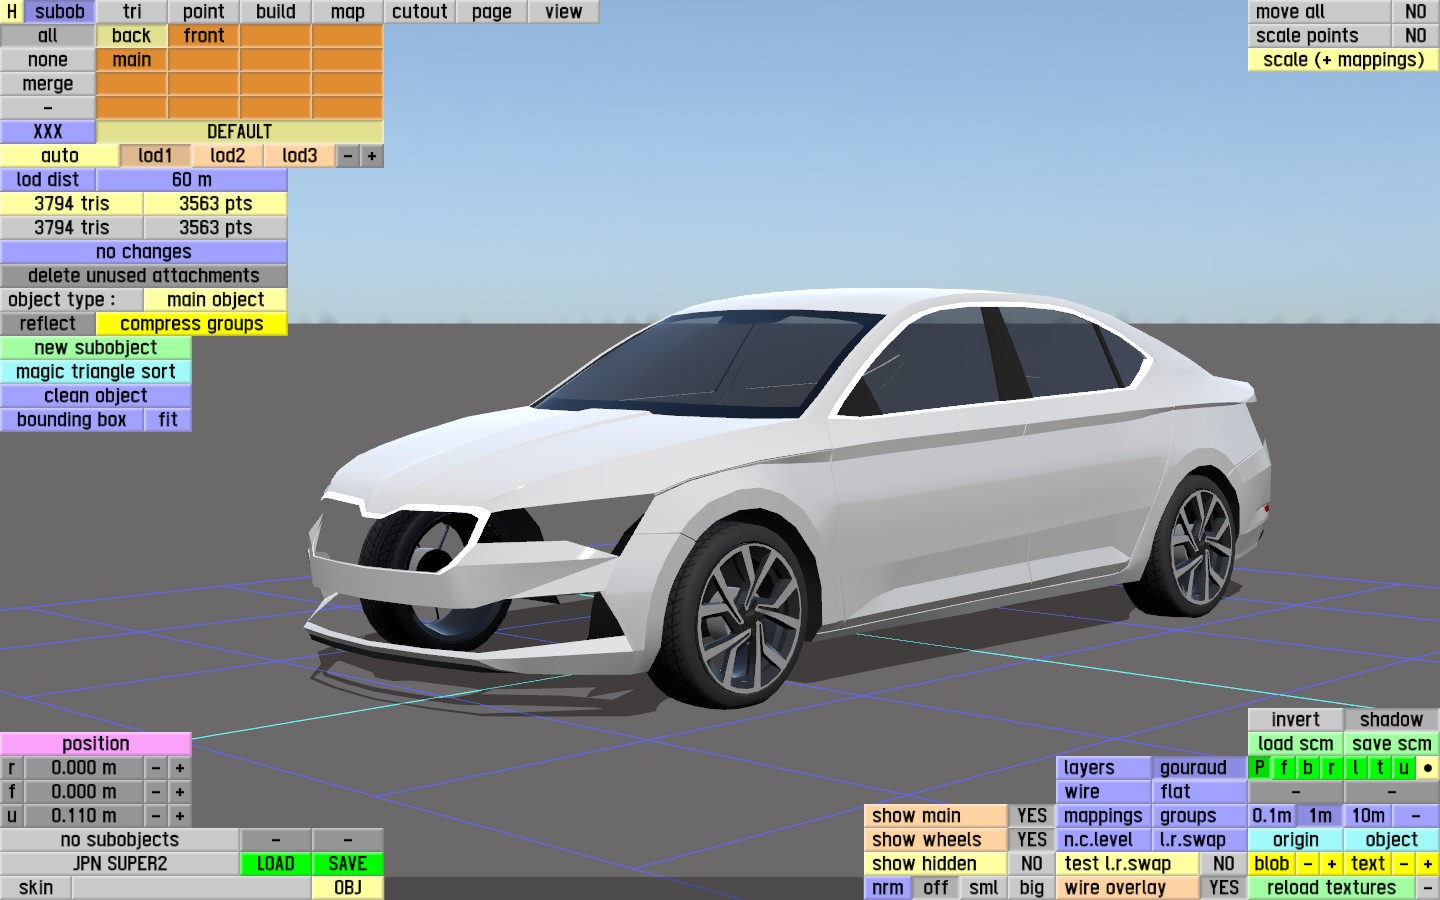Image resolution: width=1440 pixels, height=900 pixels.
Task: Select the main orange layer cell
Action: click(132, 60)
